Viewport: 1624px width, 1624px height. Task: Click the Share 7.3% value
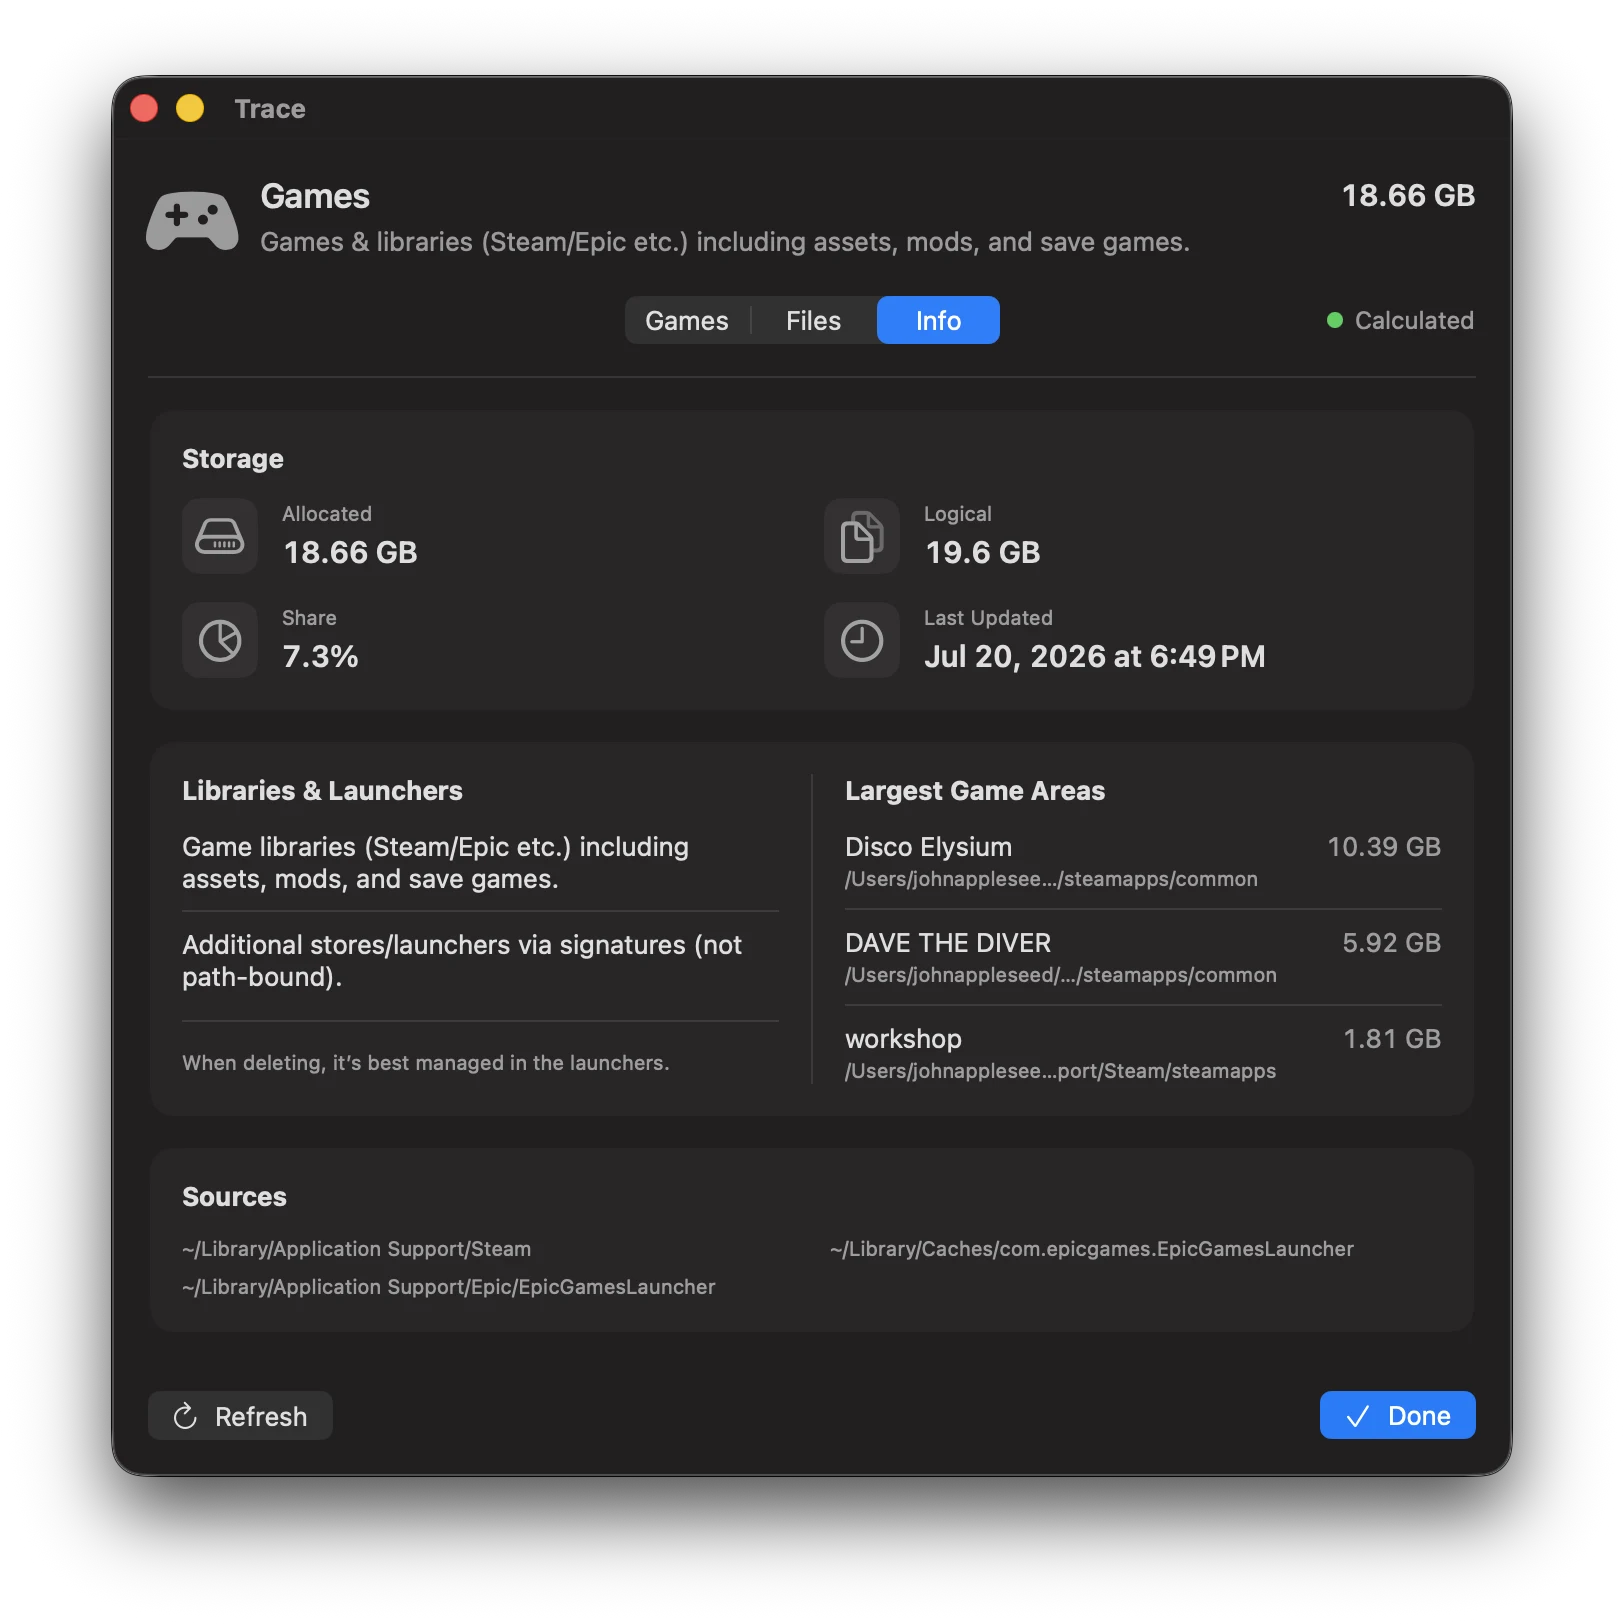coord(320,656)
